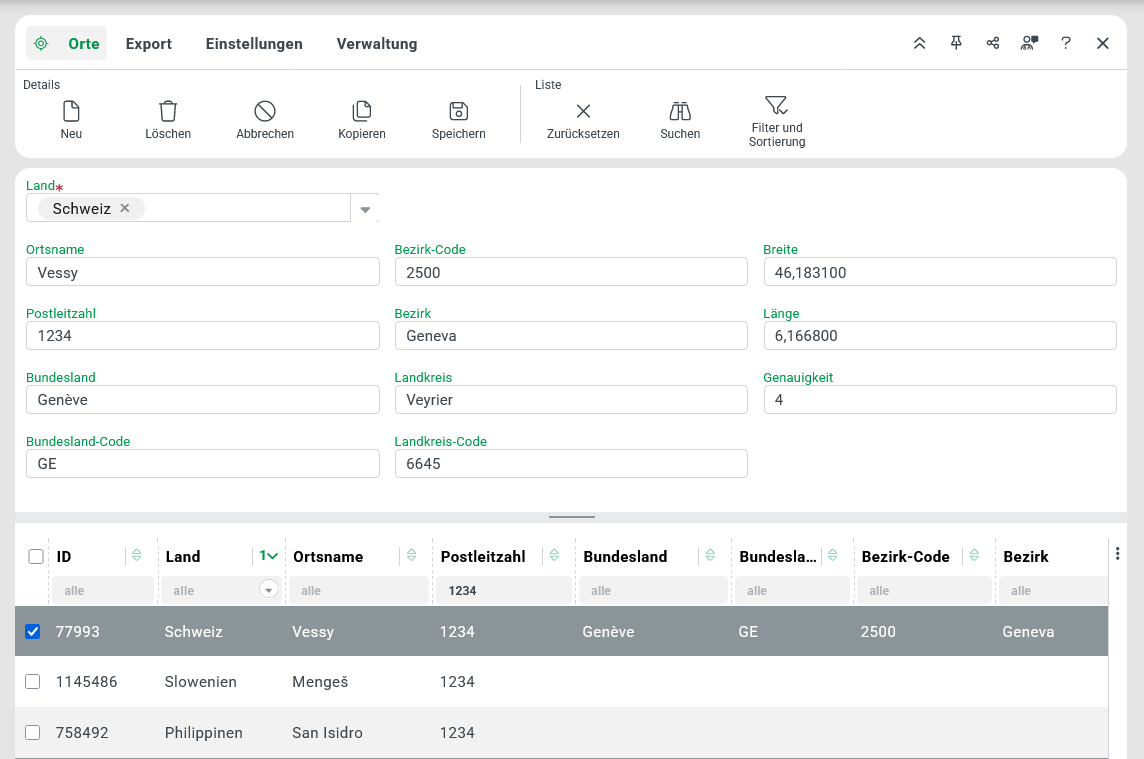Click the Abbrechen cancel icon

[265, 111]
